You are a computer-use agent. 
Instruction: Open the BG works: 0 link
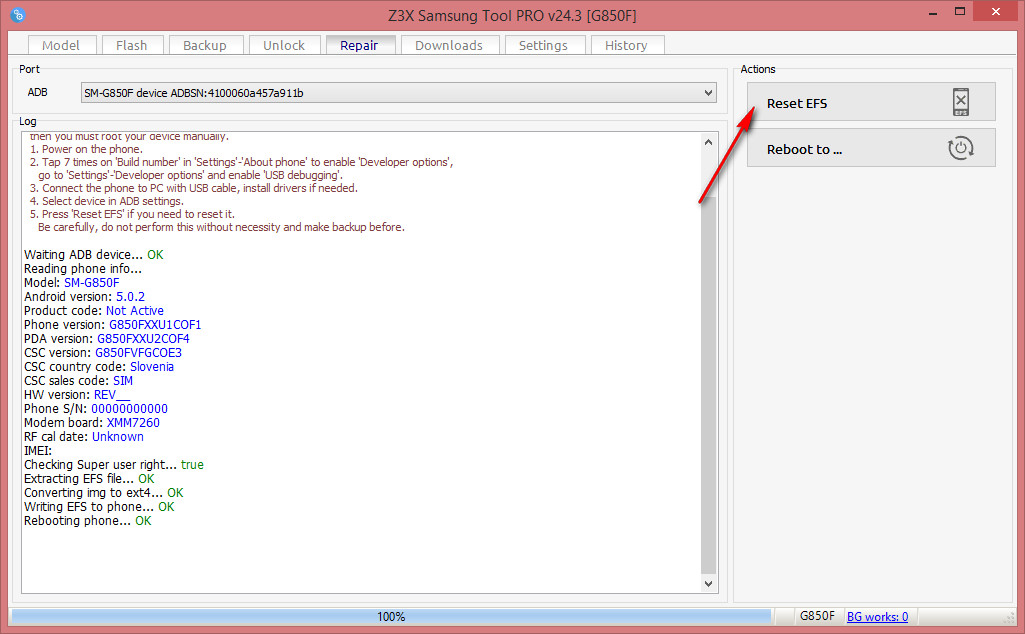pyautogui.click(x=877, y=616)
